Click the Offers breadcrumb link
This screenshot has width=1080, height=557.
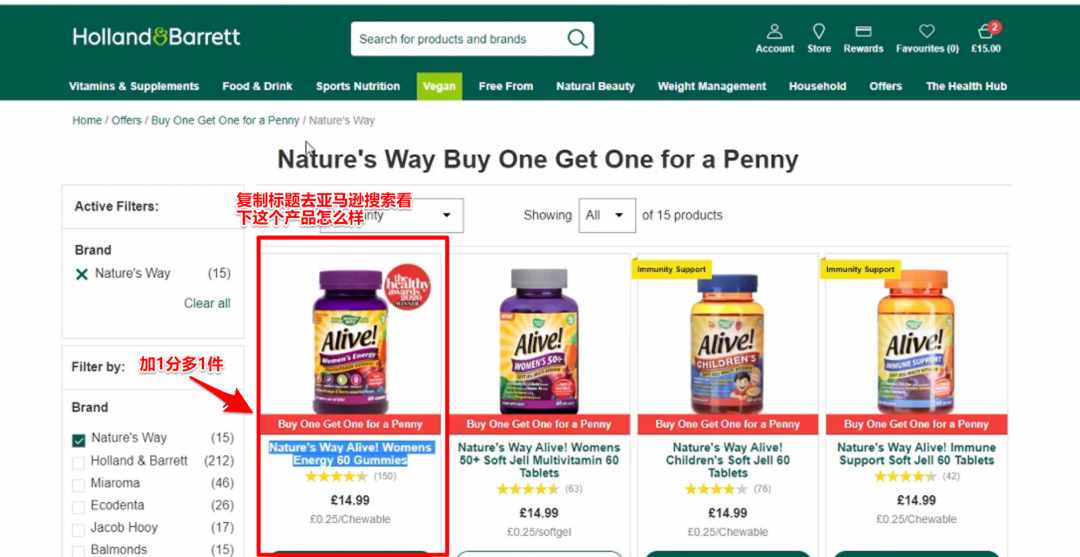(x=126, y=120)
